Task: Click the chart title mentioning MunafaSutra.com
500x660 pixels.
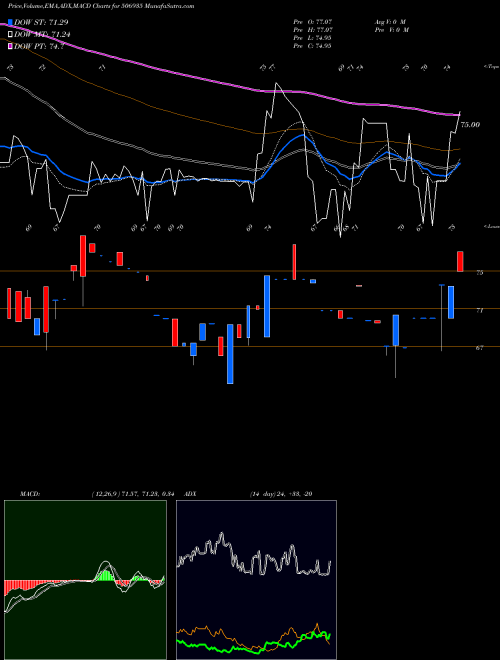Action: pos(101,6)
